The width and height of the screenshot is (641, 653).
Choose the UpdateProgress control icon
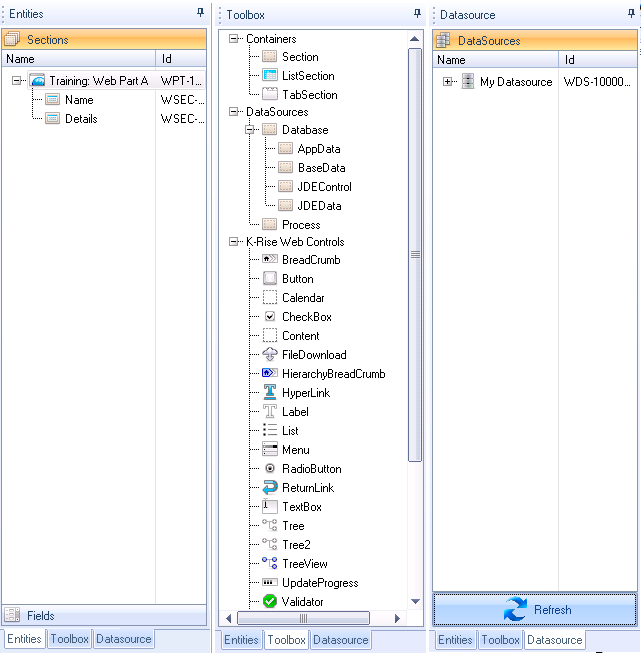point(269,582)
